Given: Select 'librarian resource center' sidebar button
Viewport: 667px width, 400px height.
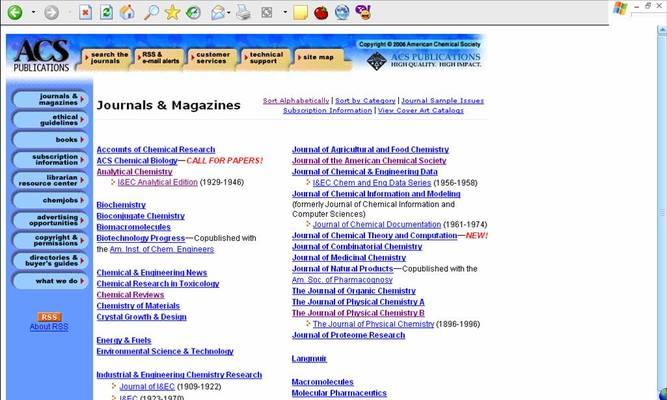Looking at the screenshot, I should click(50, 180).
